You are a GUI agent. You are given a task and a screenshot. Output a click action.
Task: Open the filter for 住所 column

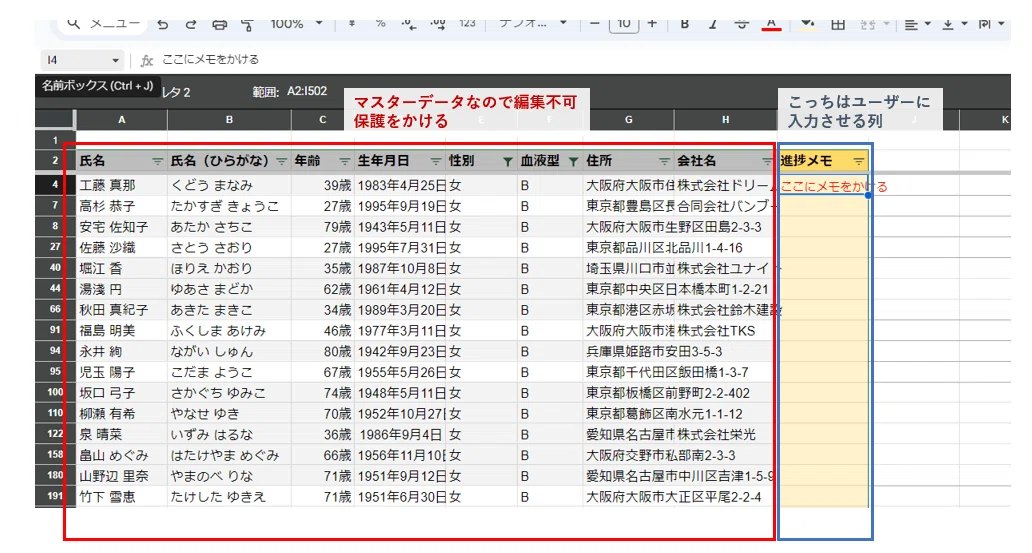click(664, 161)
